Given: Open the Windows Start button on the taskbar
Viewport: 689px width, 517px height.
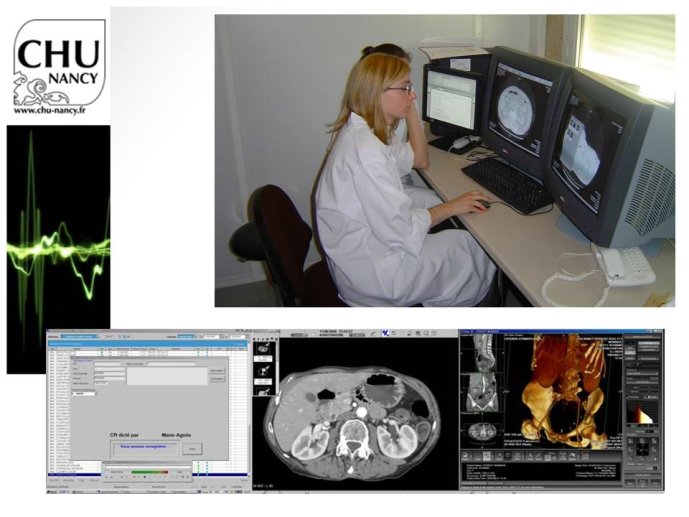Looking at the screenshot, I should pyautogui.click(x=52, y=492).
